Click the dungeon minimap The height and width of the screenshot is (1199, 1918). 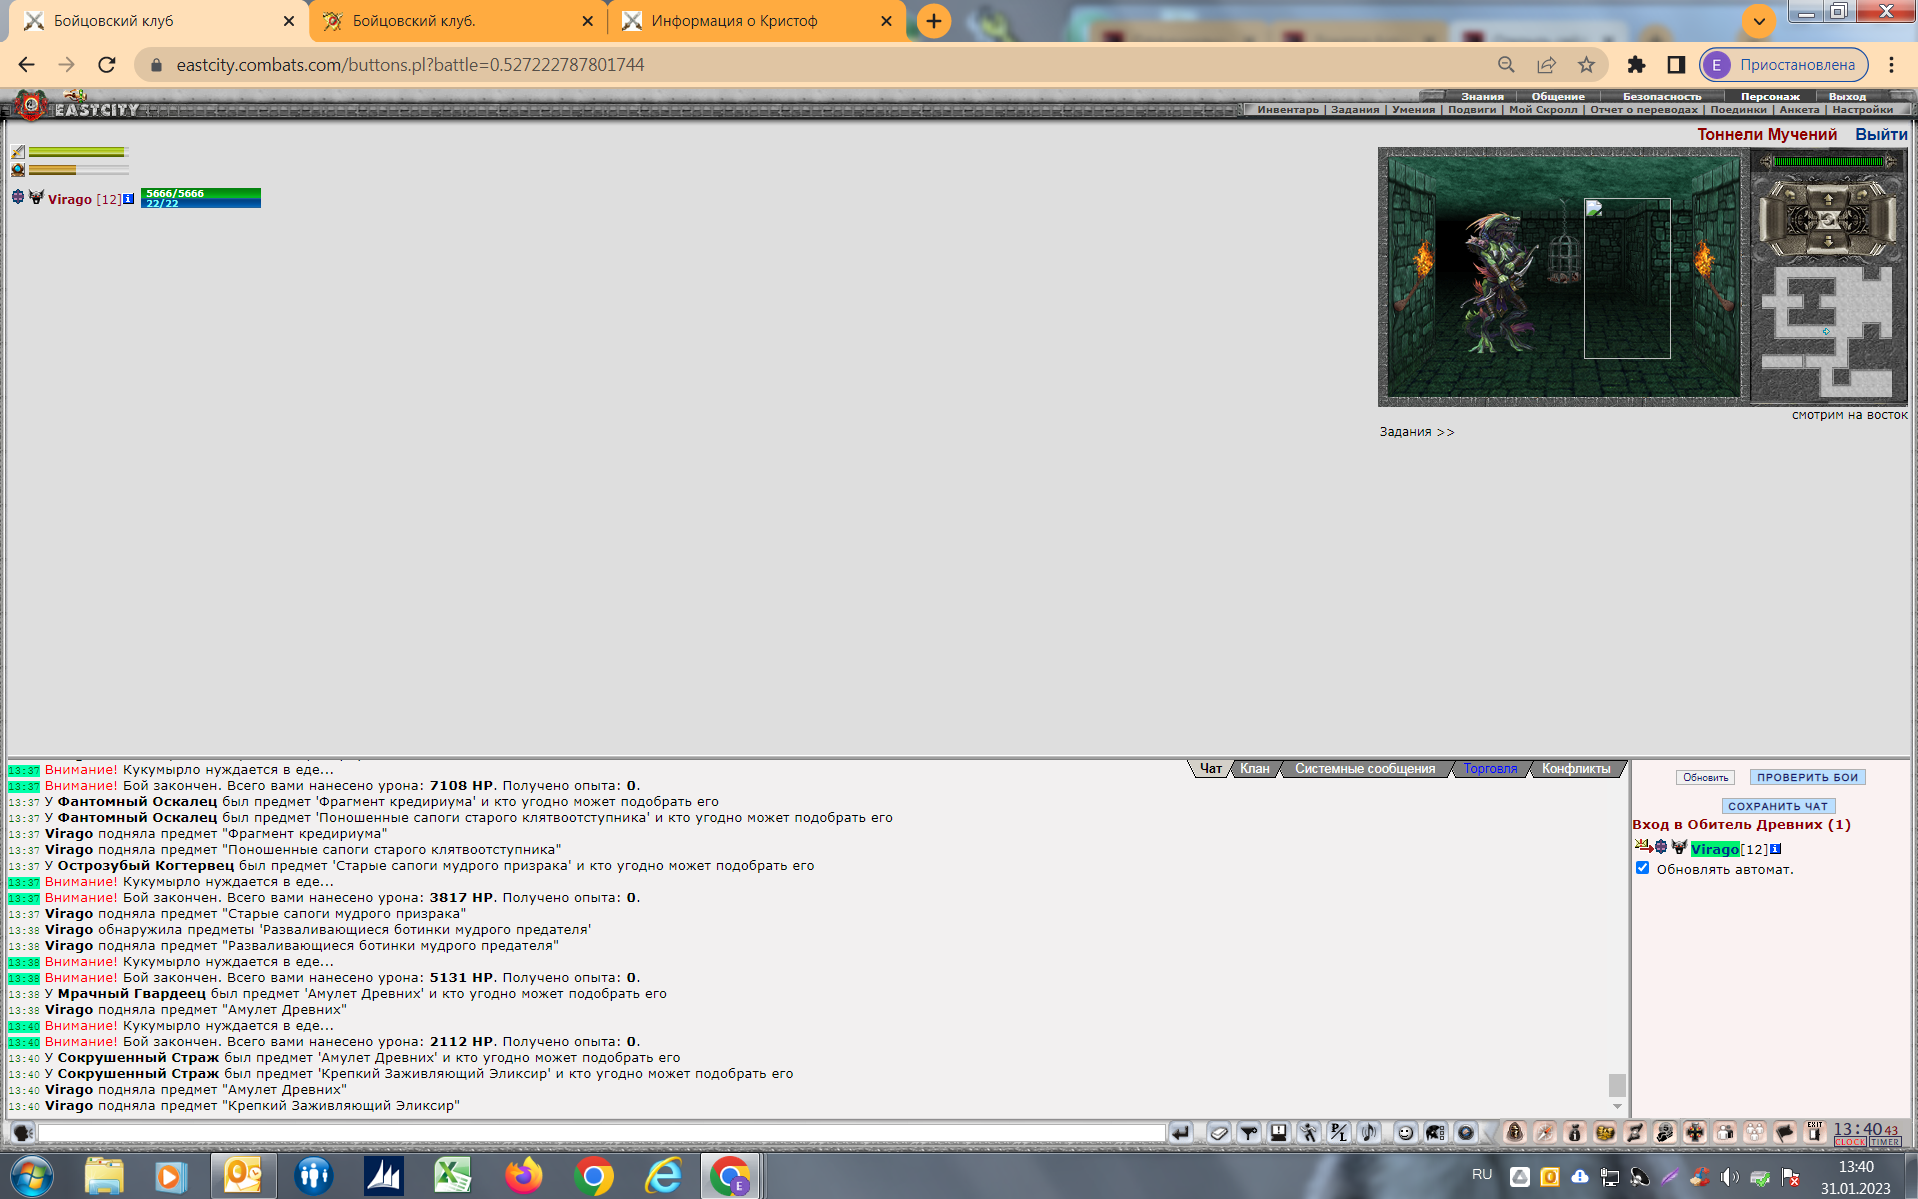pyautogui.click(x=1828, y=331)
